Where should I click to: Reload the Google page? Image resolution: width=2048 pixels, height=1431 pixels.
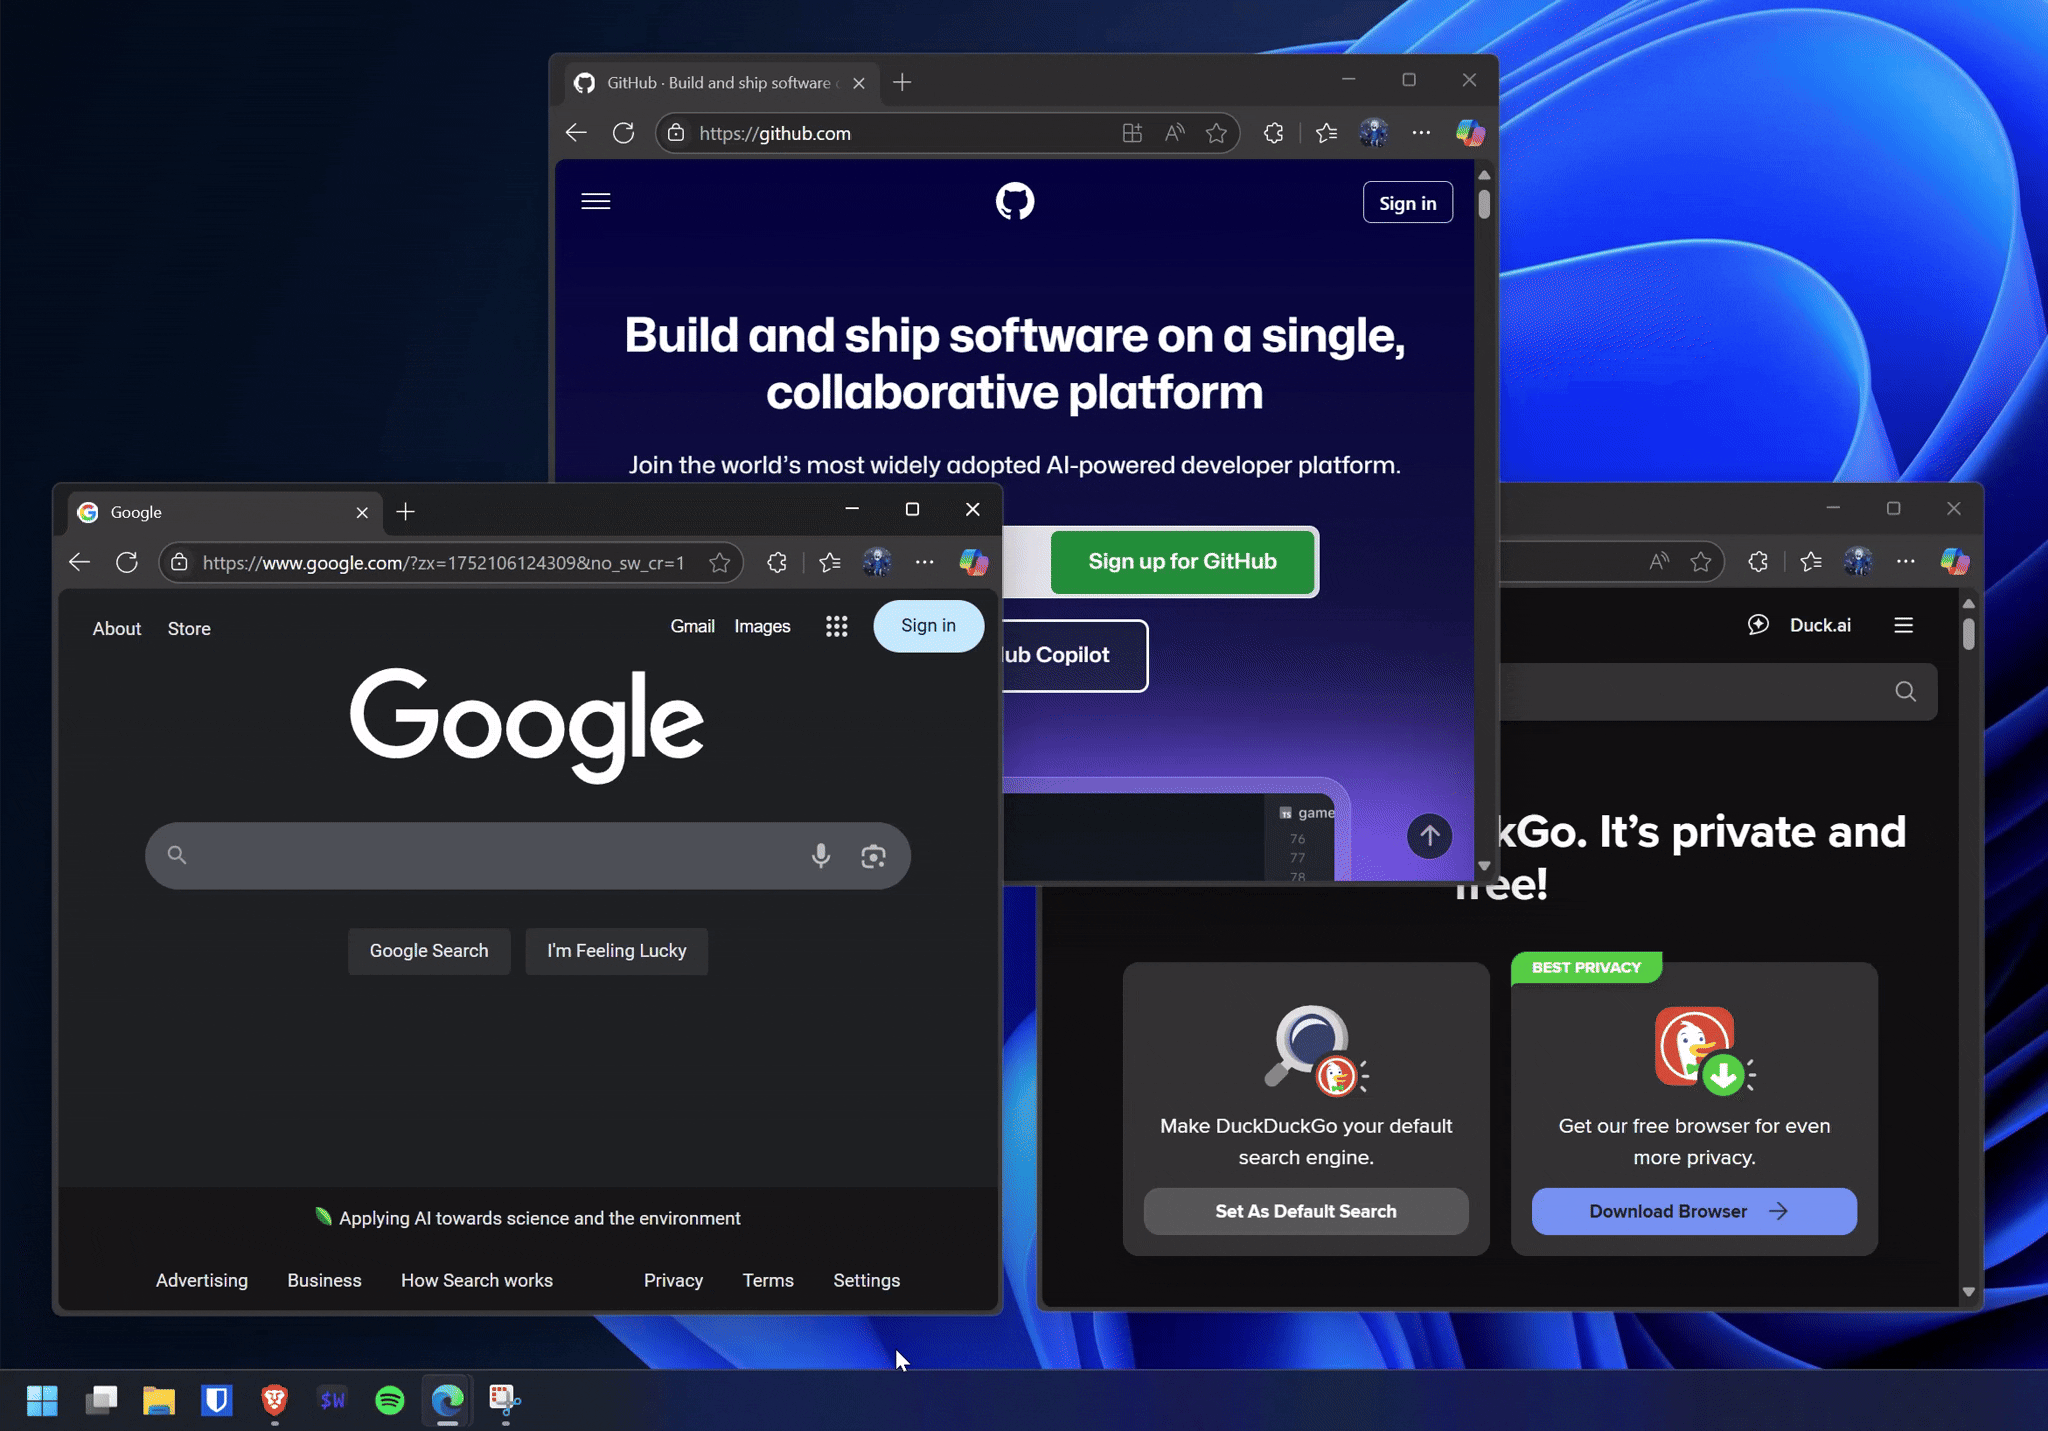127,562
